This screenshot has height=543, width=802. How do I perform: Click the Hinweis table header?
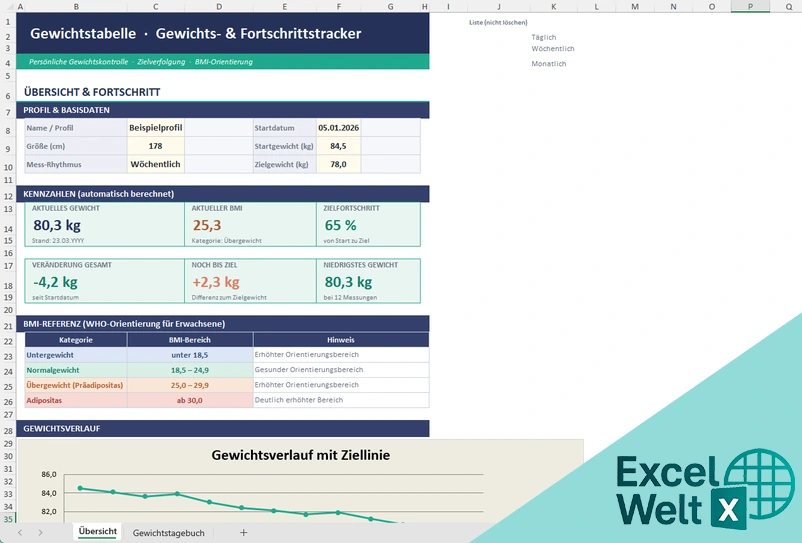click(x=341, y=340)
